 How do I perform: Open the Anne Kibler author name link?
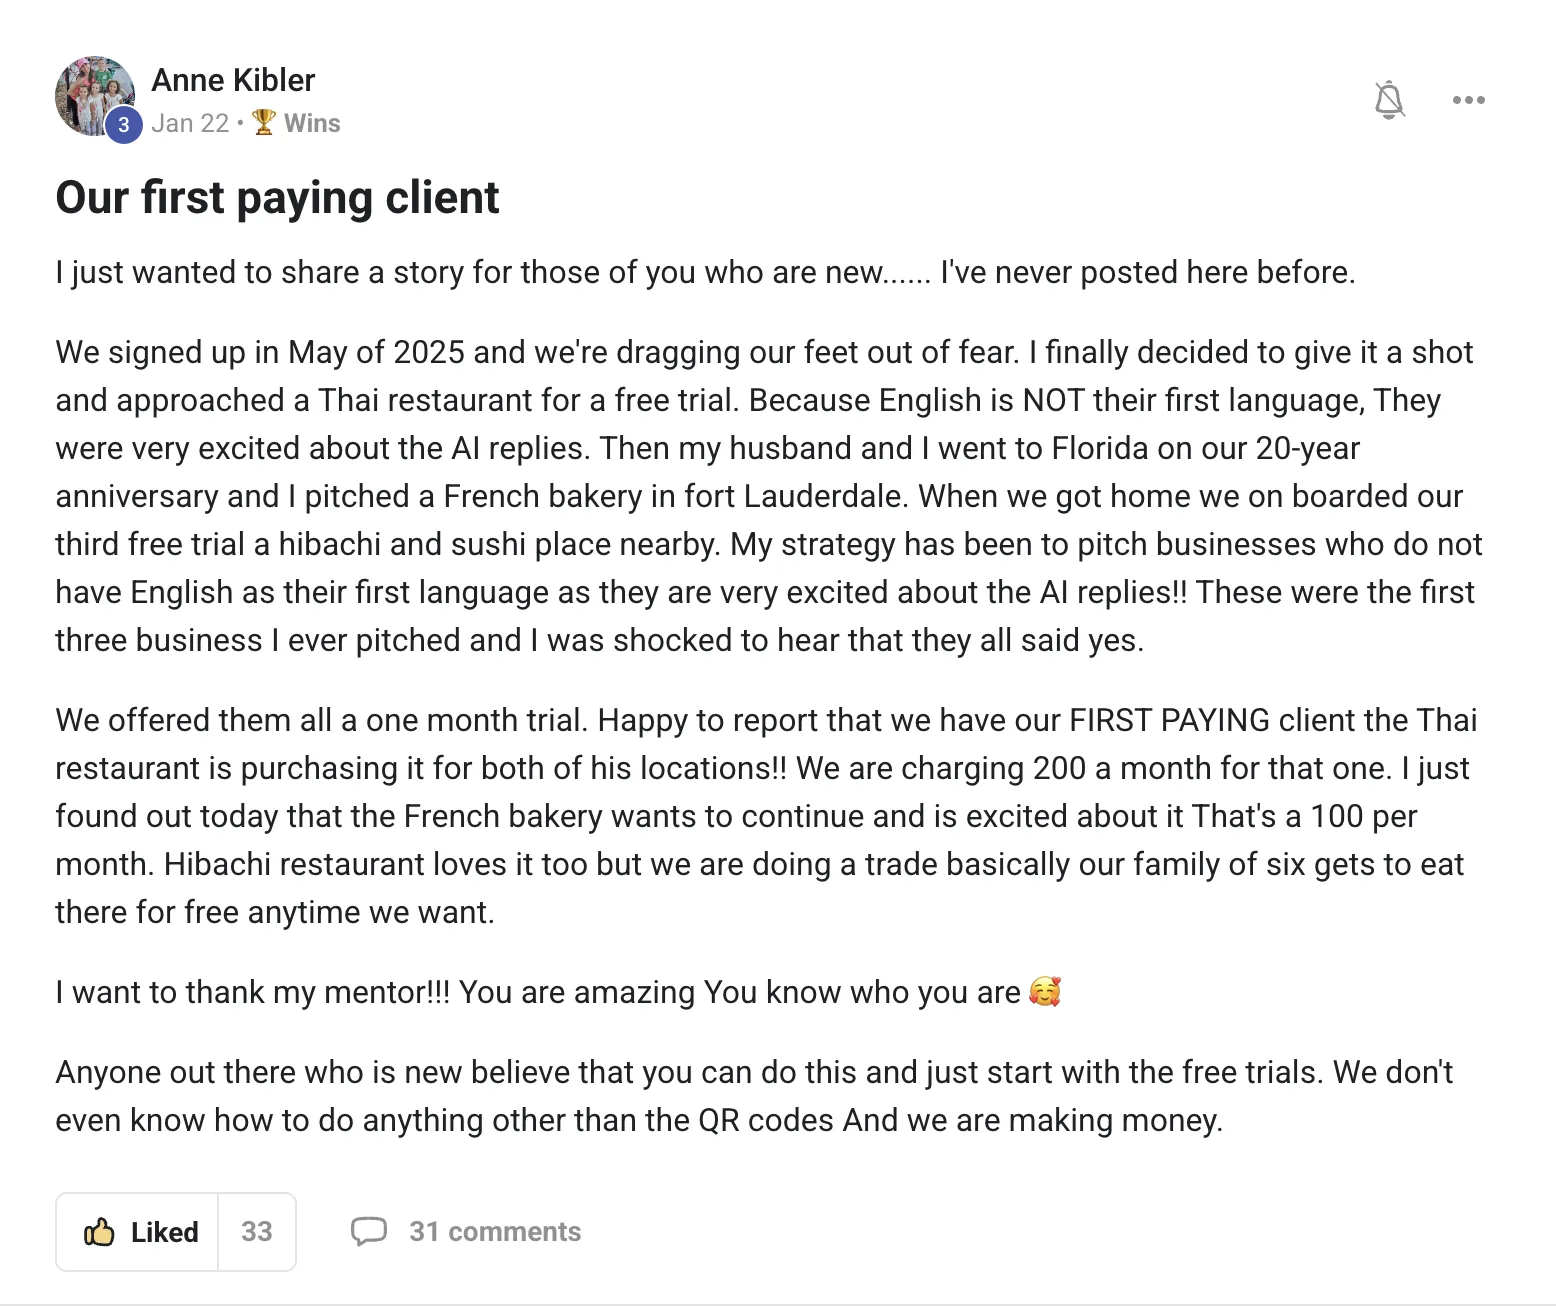coord(233,80)
